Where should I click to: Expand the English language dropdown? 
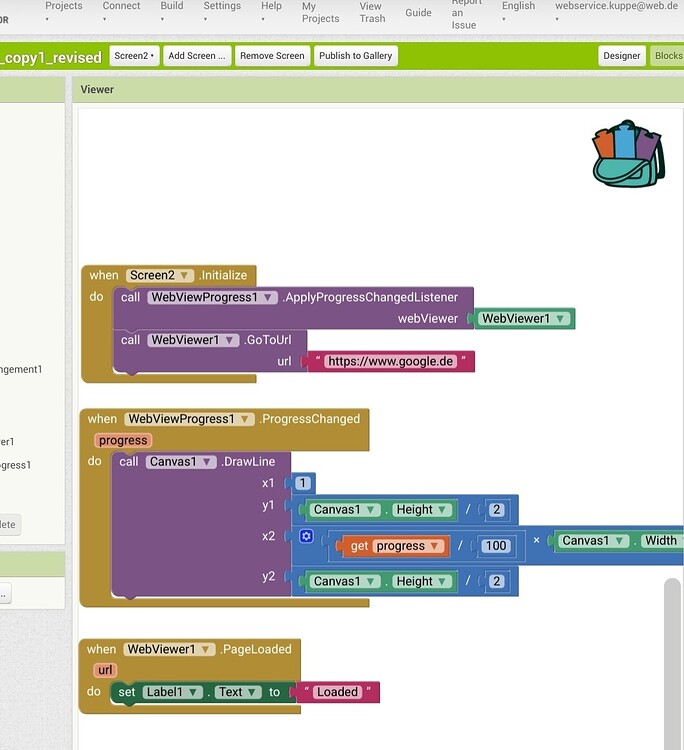coord(518,10)
